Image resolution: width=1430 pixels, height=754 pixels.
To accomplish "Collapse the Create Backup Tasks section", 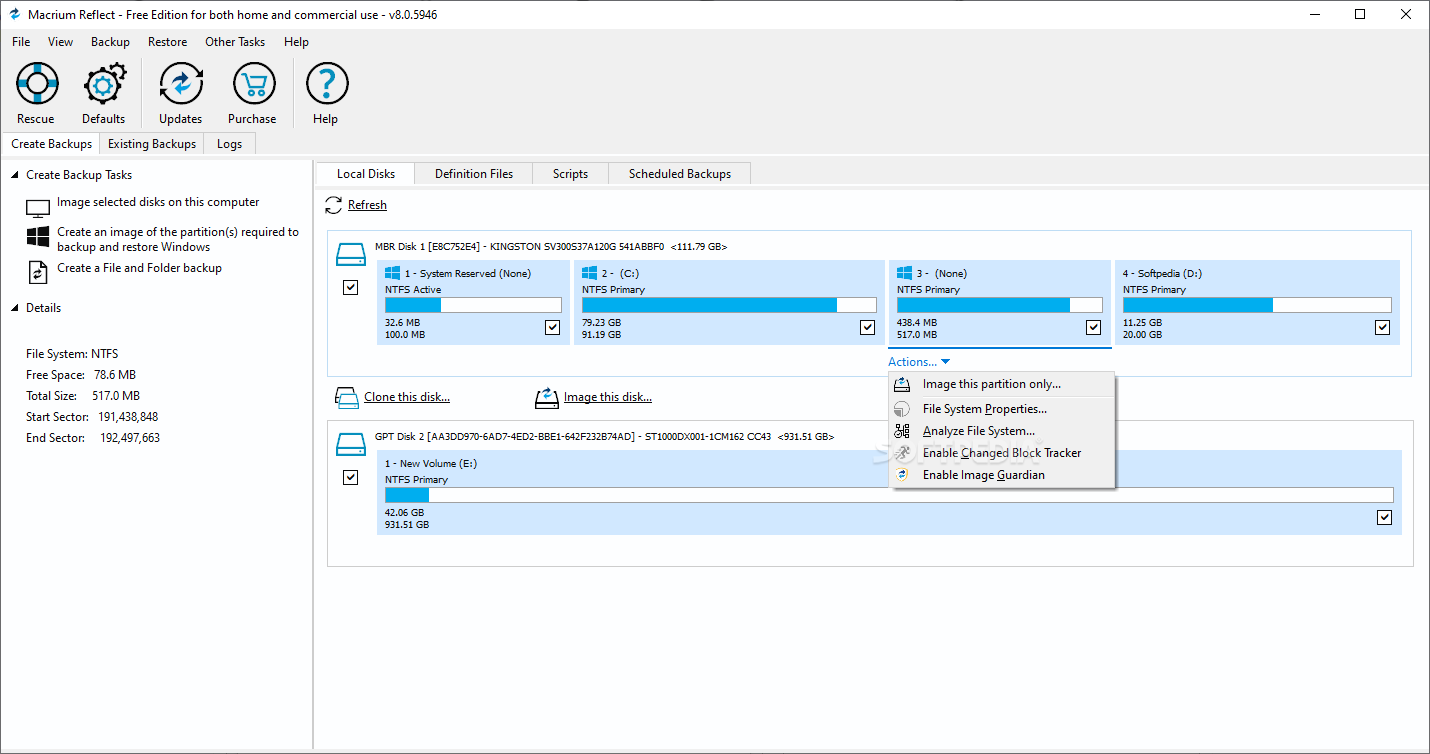I will (x=15, y=175).
